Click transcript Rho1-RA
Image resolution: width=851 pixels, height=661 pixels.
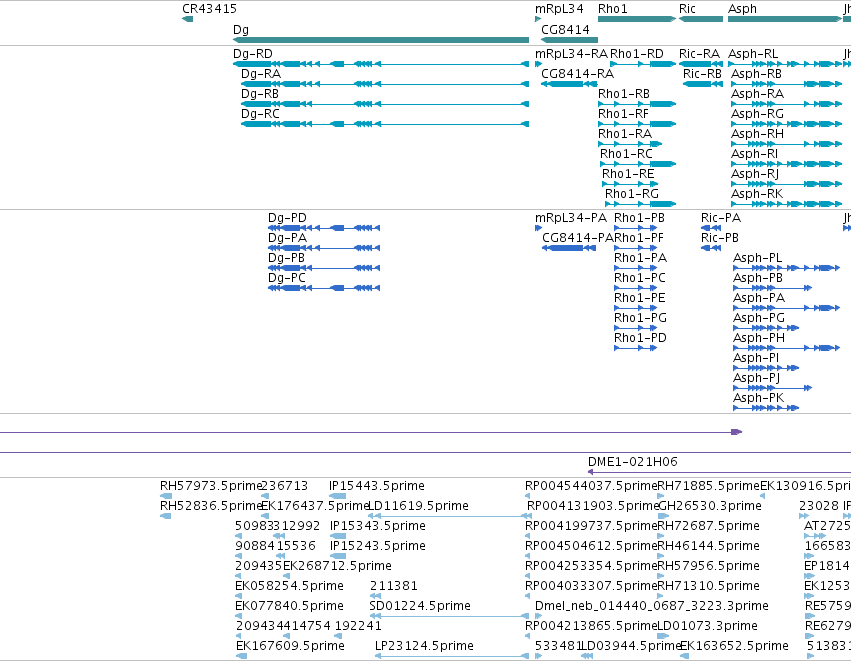[630, 144]
